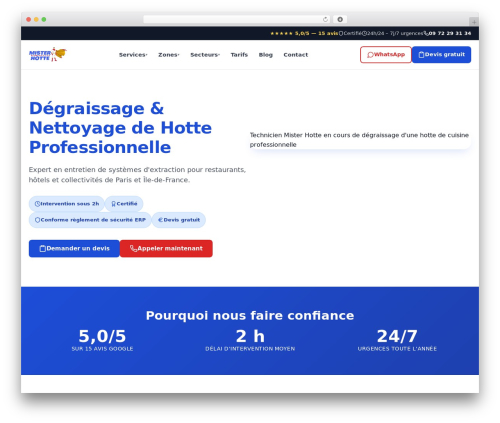Screen dimensions: 500x423
Task: Click Demander un devis button
Action: (74, 249)
